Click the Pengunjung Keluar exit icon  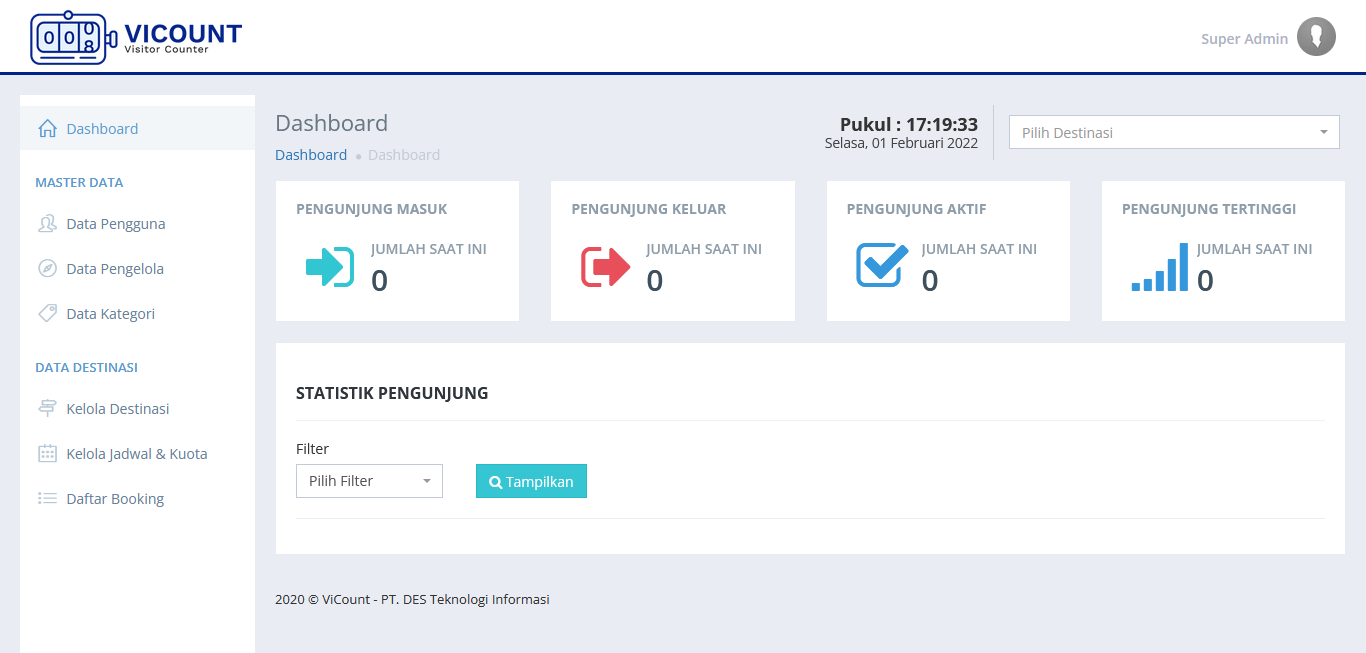click(x=605, y=267)
